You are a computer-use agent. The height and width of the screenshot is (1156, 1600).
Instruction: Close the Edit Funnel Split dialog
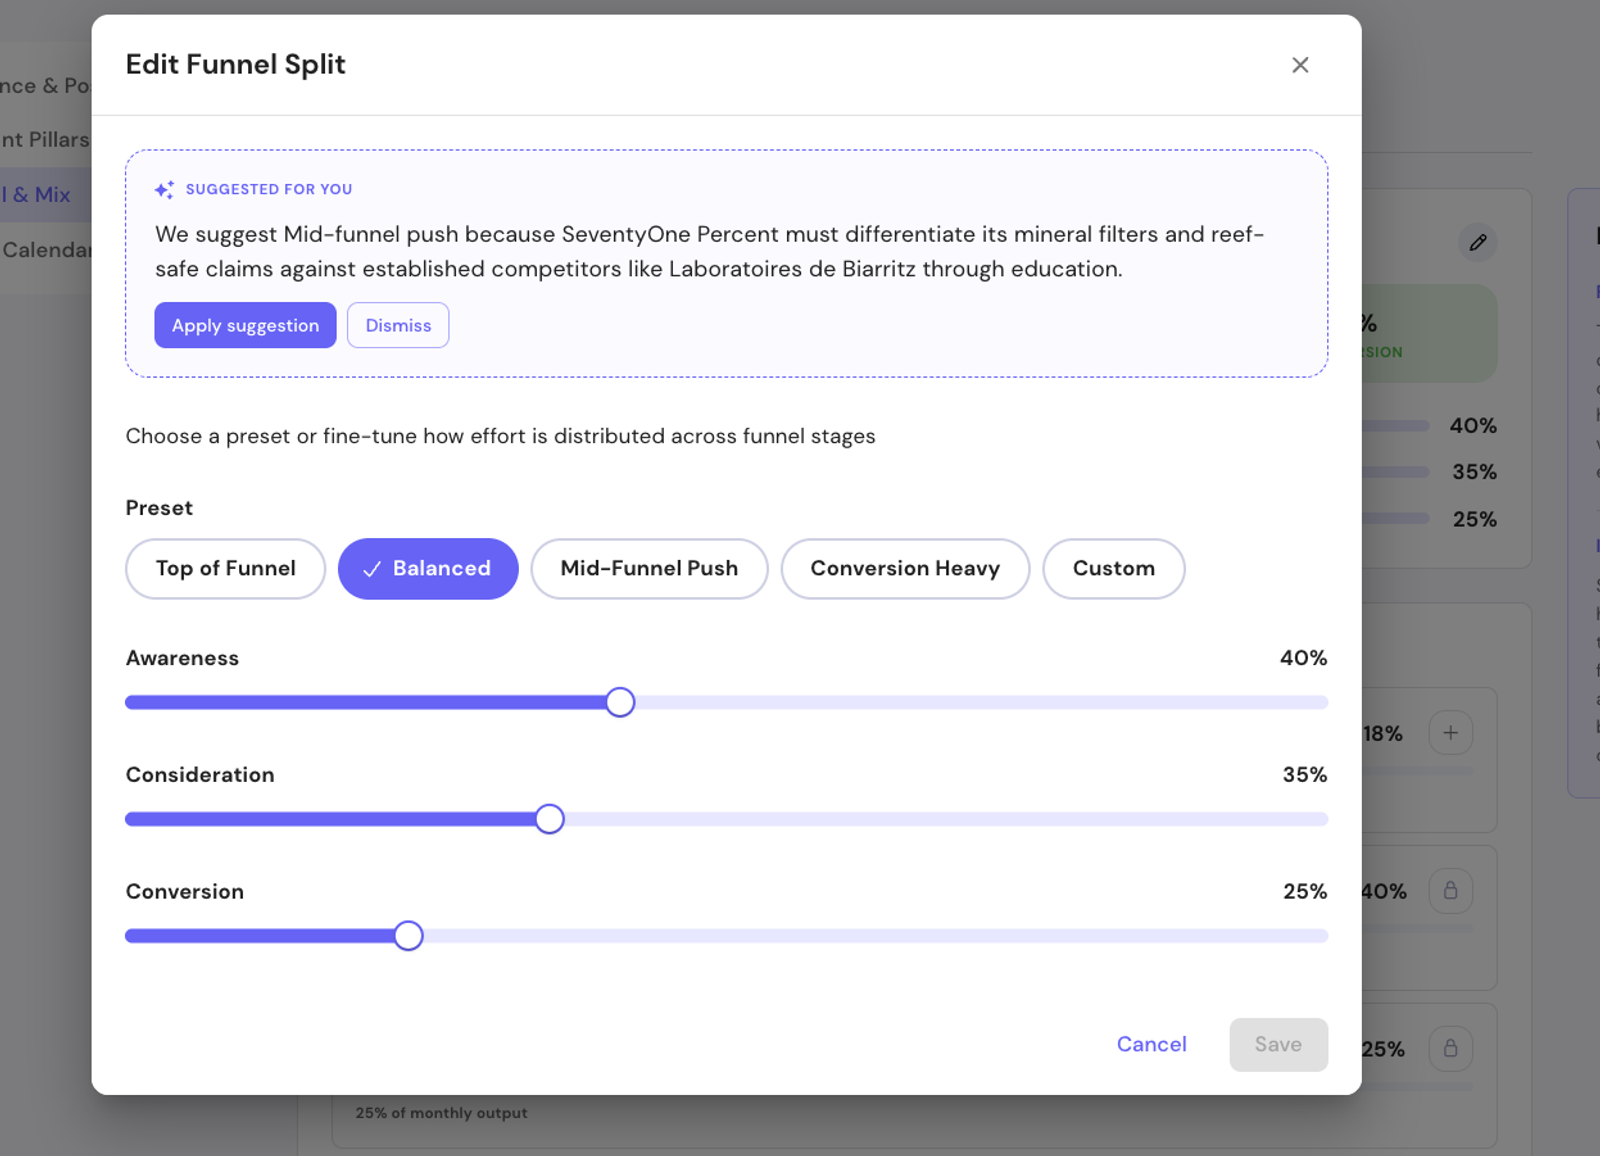click(1300, 65)
